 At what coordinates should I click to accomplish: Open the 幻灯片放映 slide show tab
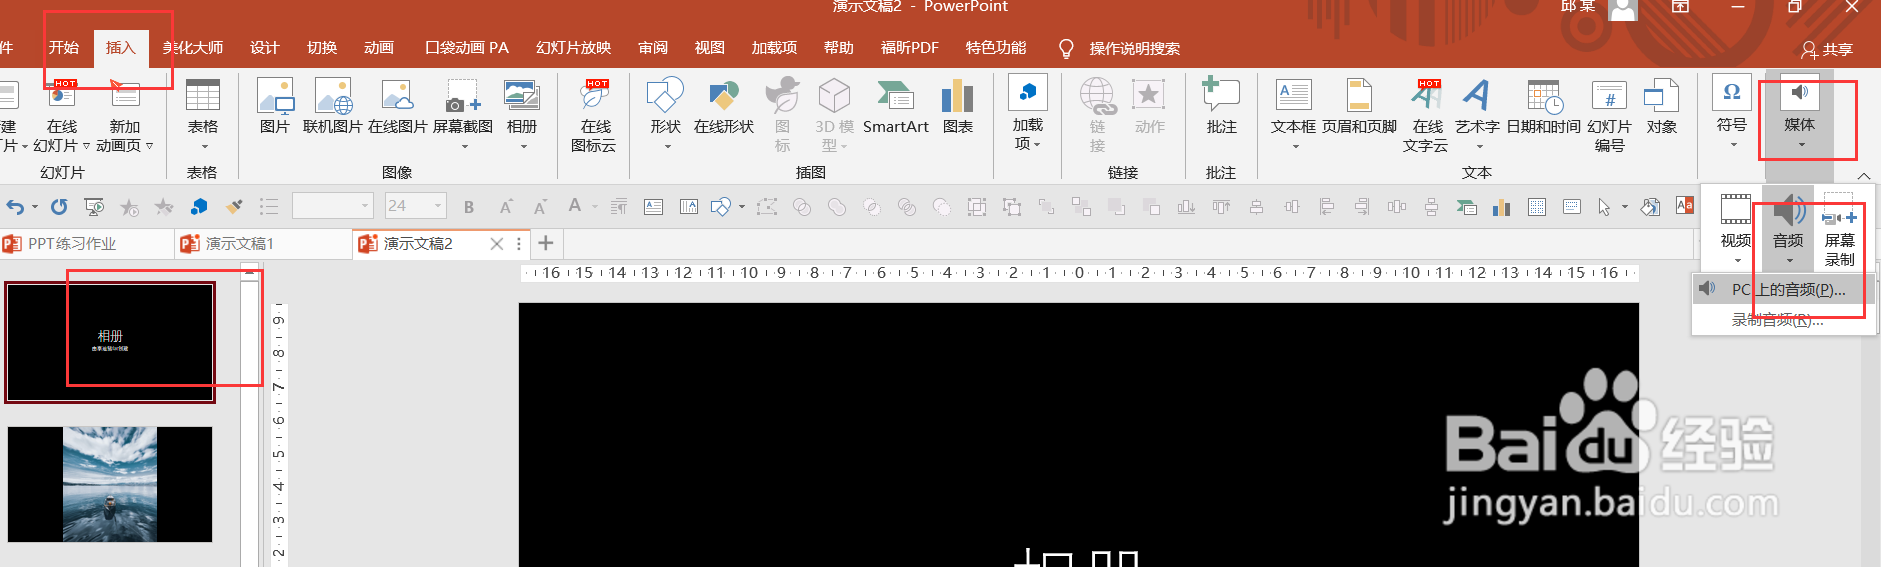point(573,48)
